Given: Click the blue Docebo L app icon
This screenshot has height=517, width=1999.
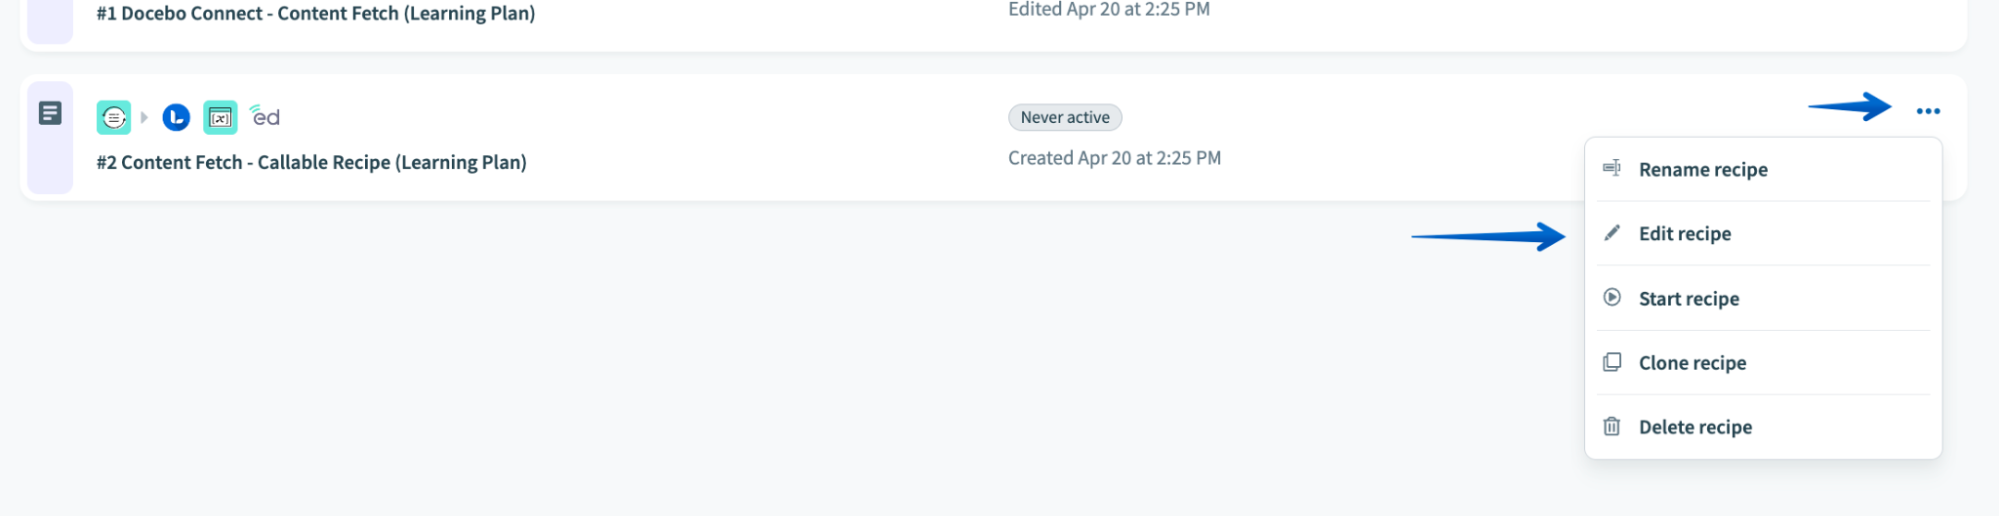Looking at the screenshot, I should pyautogui.click(x=176, y=118).
